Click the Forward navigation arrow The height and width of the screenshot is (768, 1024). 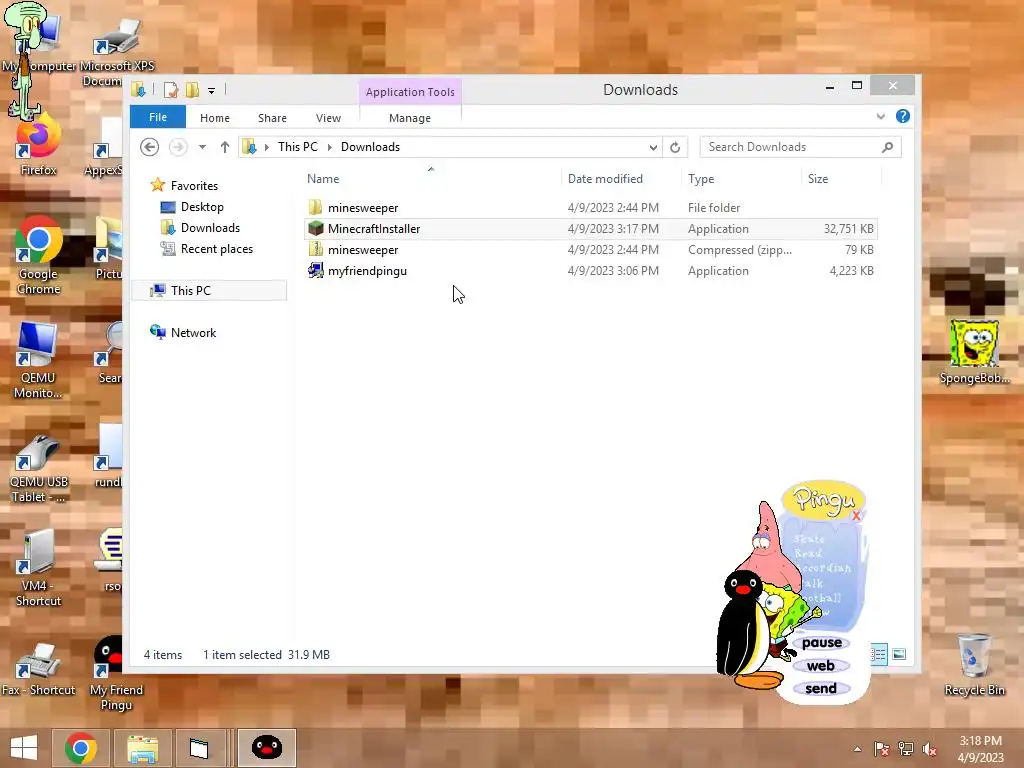(x=178, y=147)
